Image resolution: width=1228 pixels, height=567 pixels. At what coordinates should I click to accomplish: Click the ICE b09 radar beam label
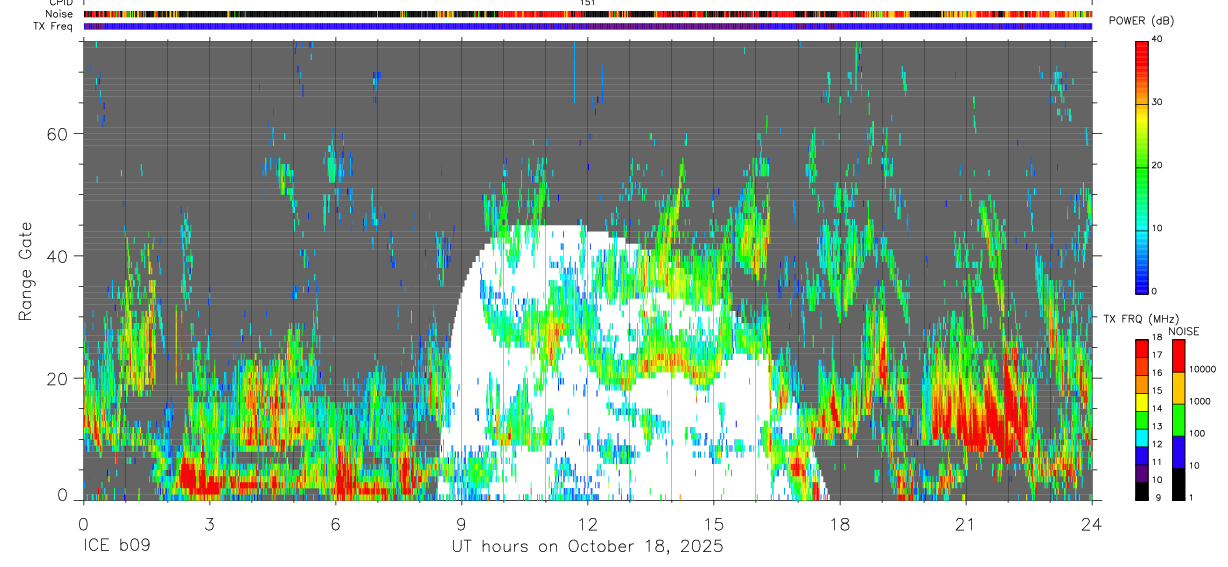(115, 547)
